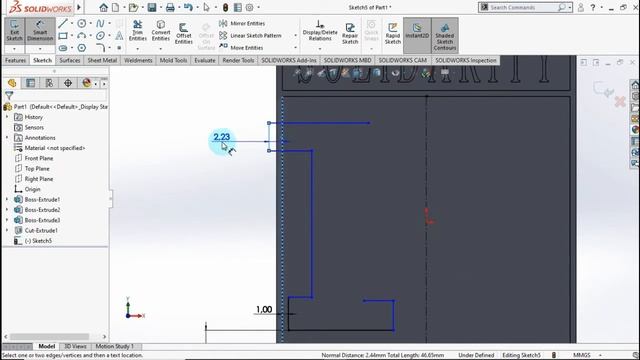This screenshot has width=640, height=360.
Task: Open Display/Delete Relations
Action: point(320,31)
